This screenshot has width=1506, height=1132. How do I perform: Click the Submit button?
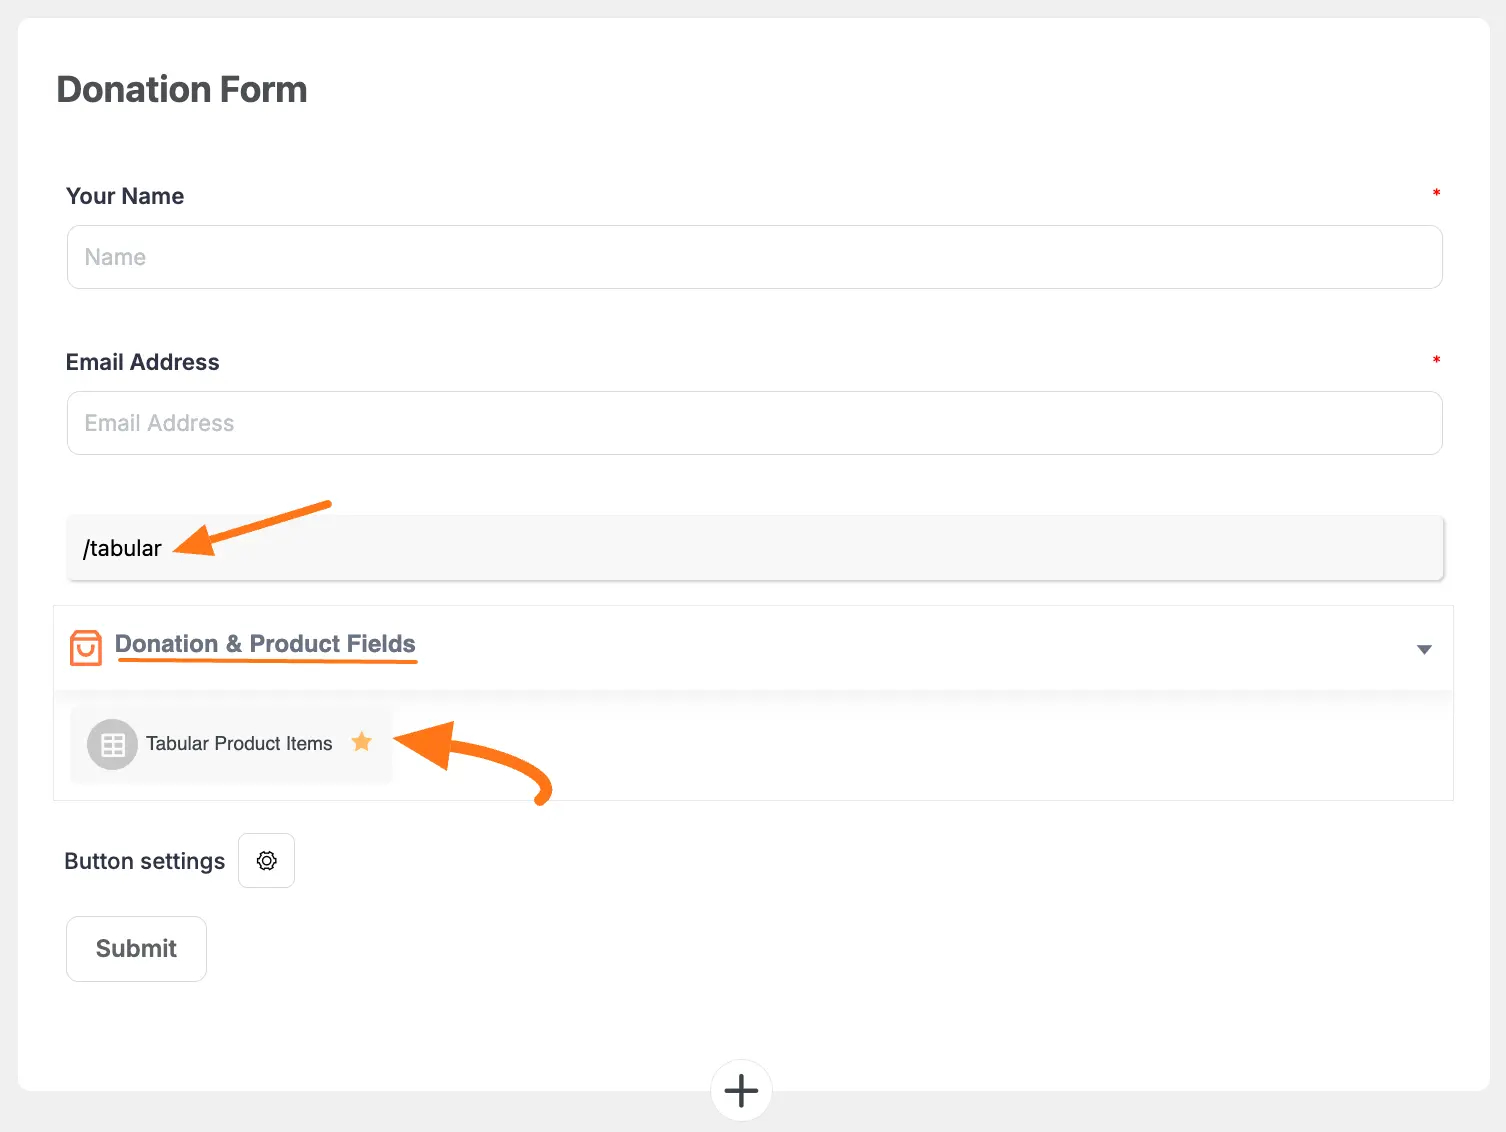point(135,948)
